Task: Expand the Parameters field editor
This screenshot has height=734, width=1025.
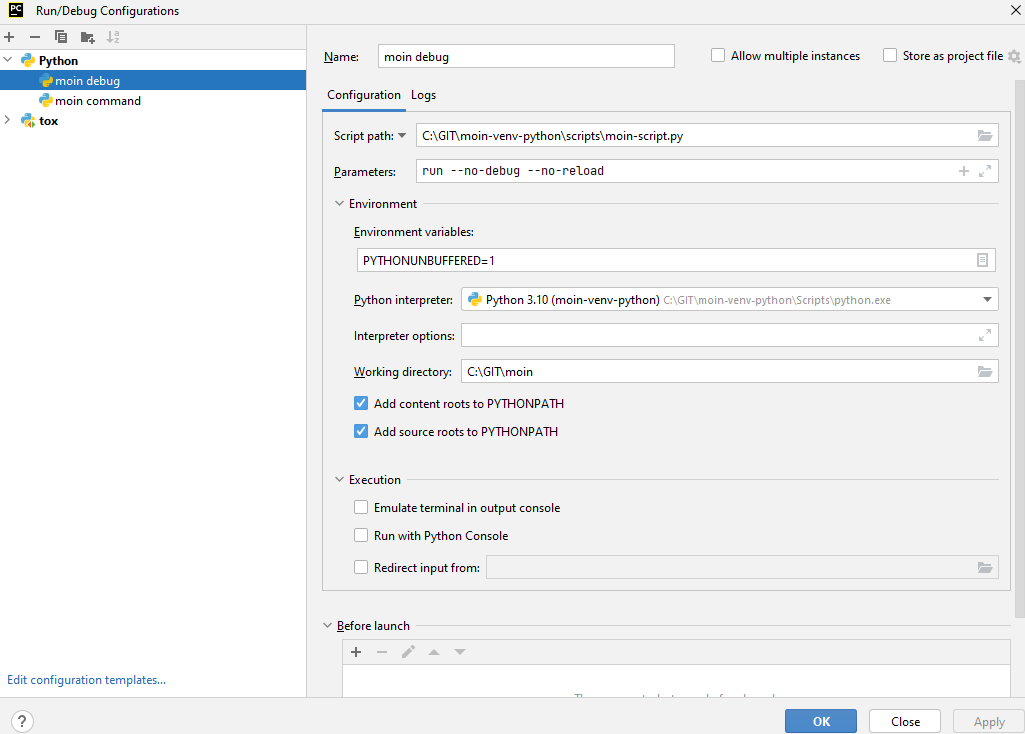Action: 984,171
